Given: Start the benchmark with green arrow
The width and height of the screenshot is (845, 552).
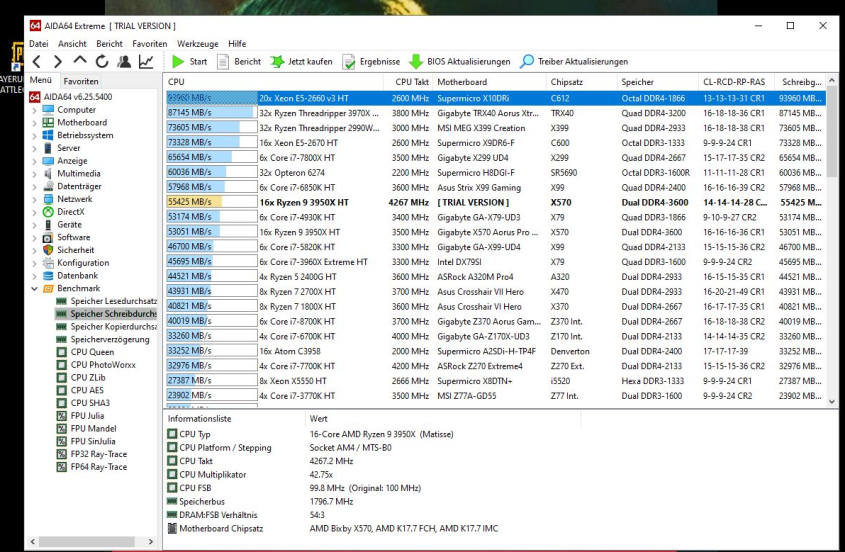Looking at the screenshot, I should [x=189, y=61].
